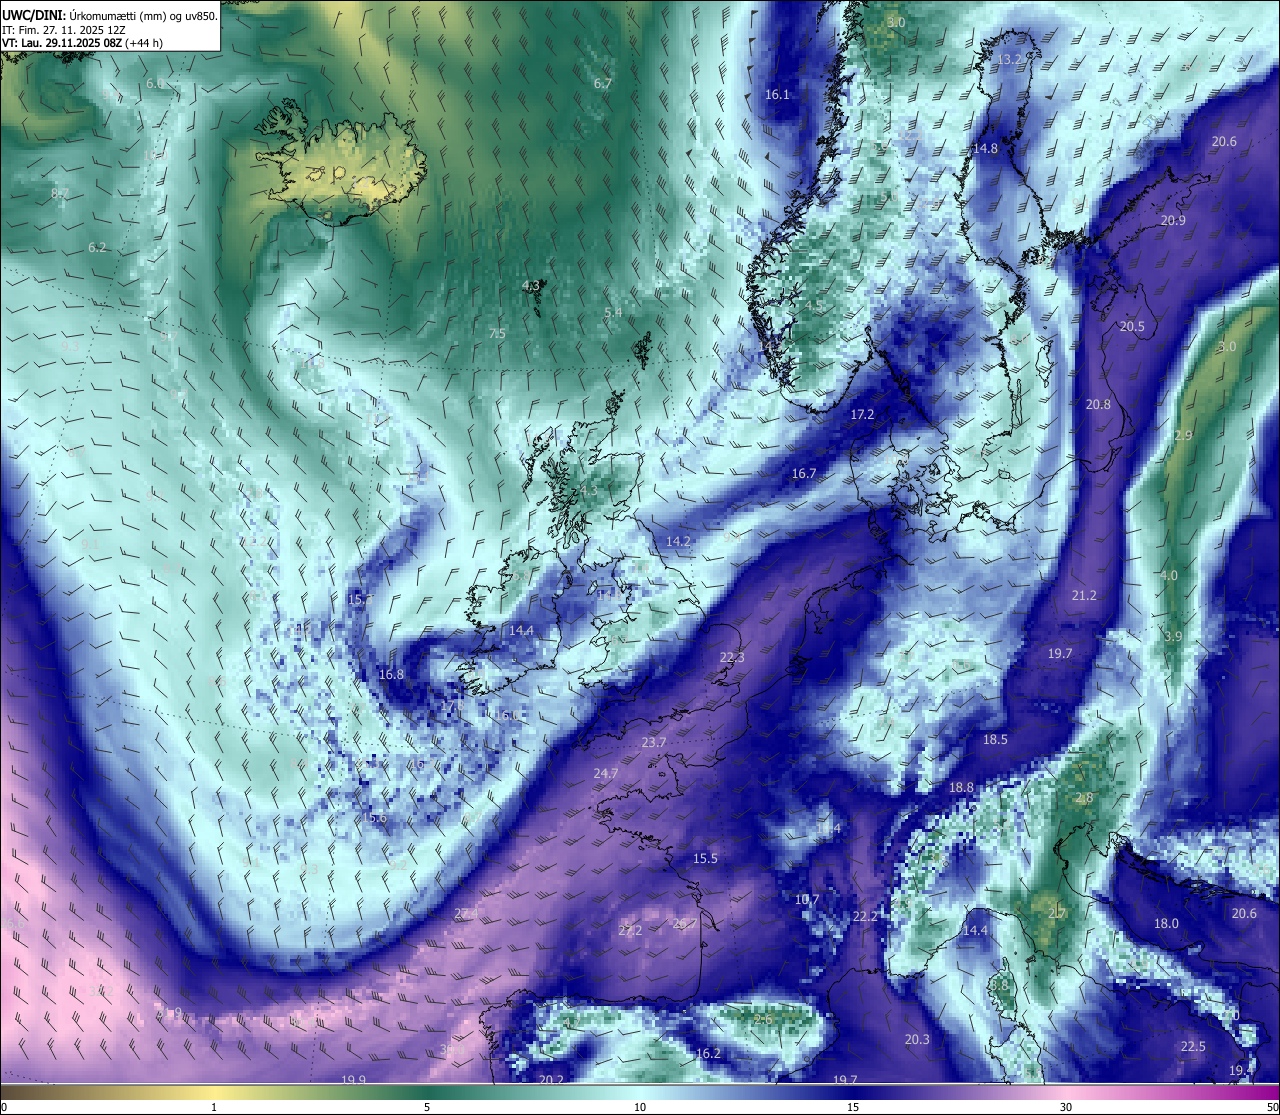Viewport: 1280px width, 1115px height.
Task: Click the 19.9 value label
Action: pos(353,1080)
